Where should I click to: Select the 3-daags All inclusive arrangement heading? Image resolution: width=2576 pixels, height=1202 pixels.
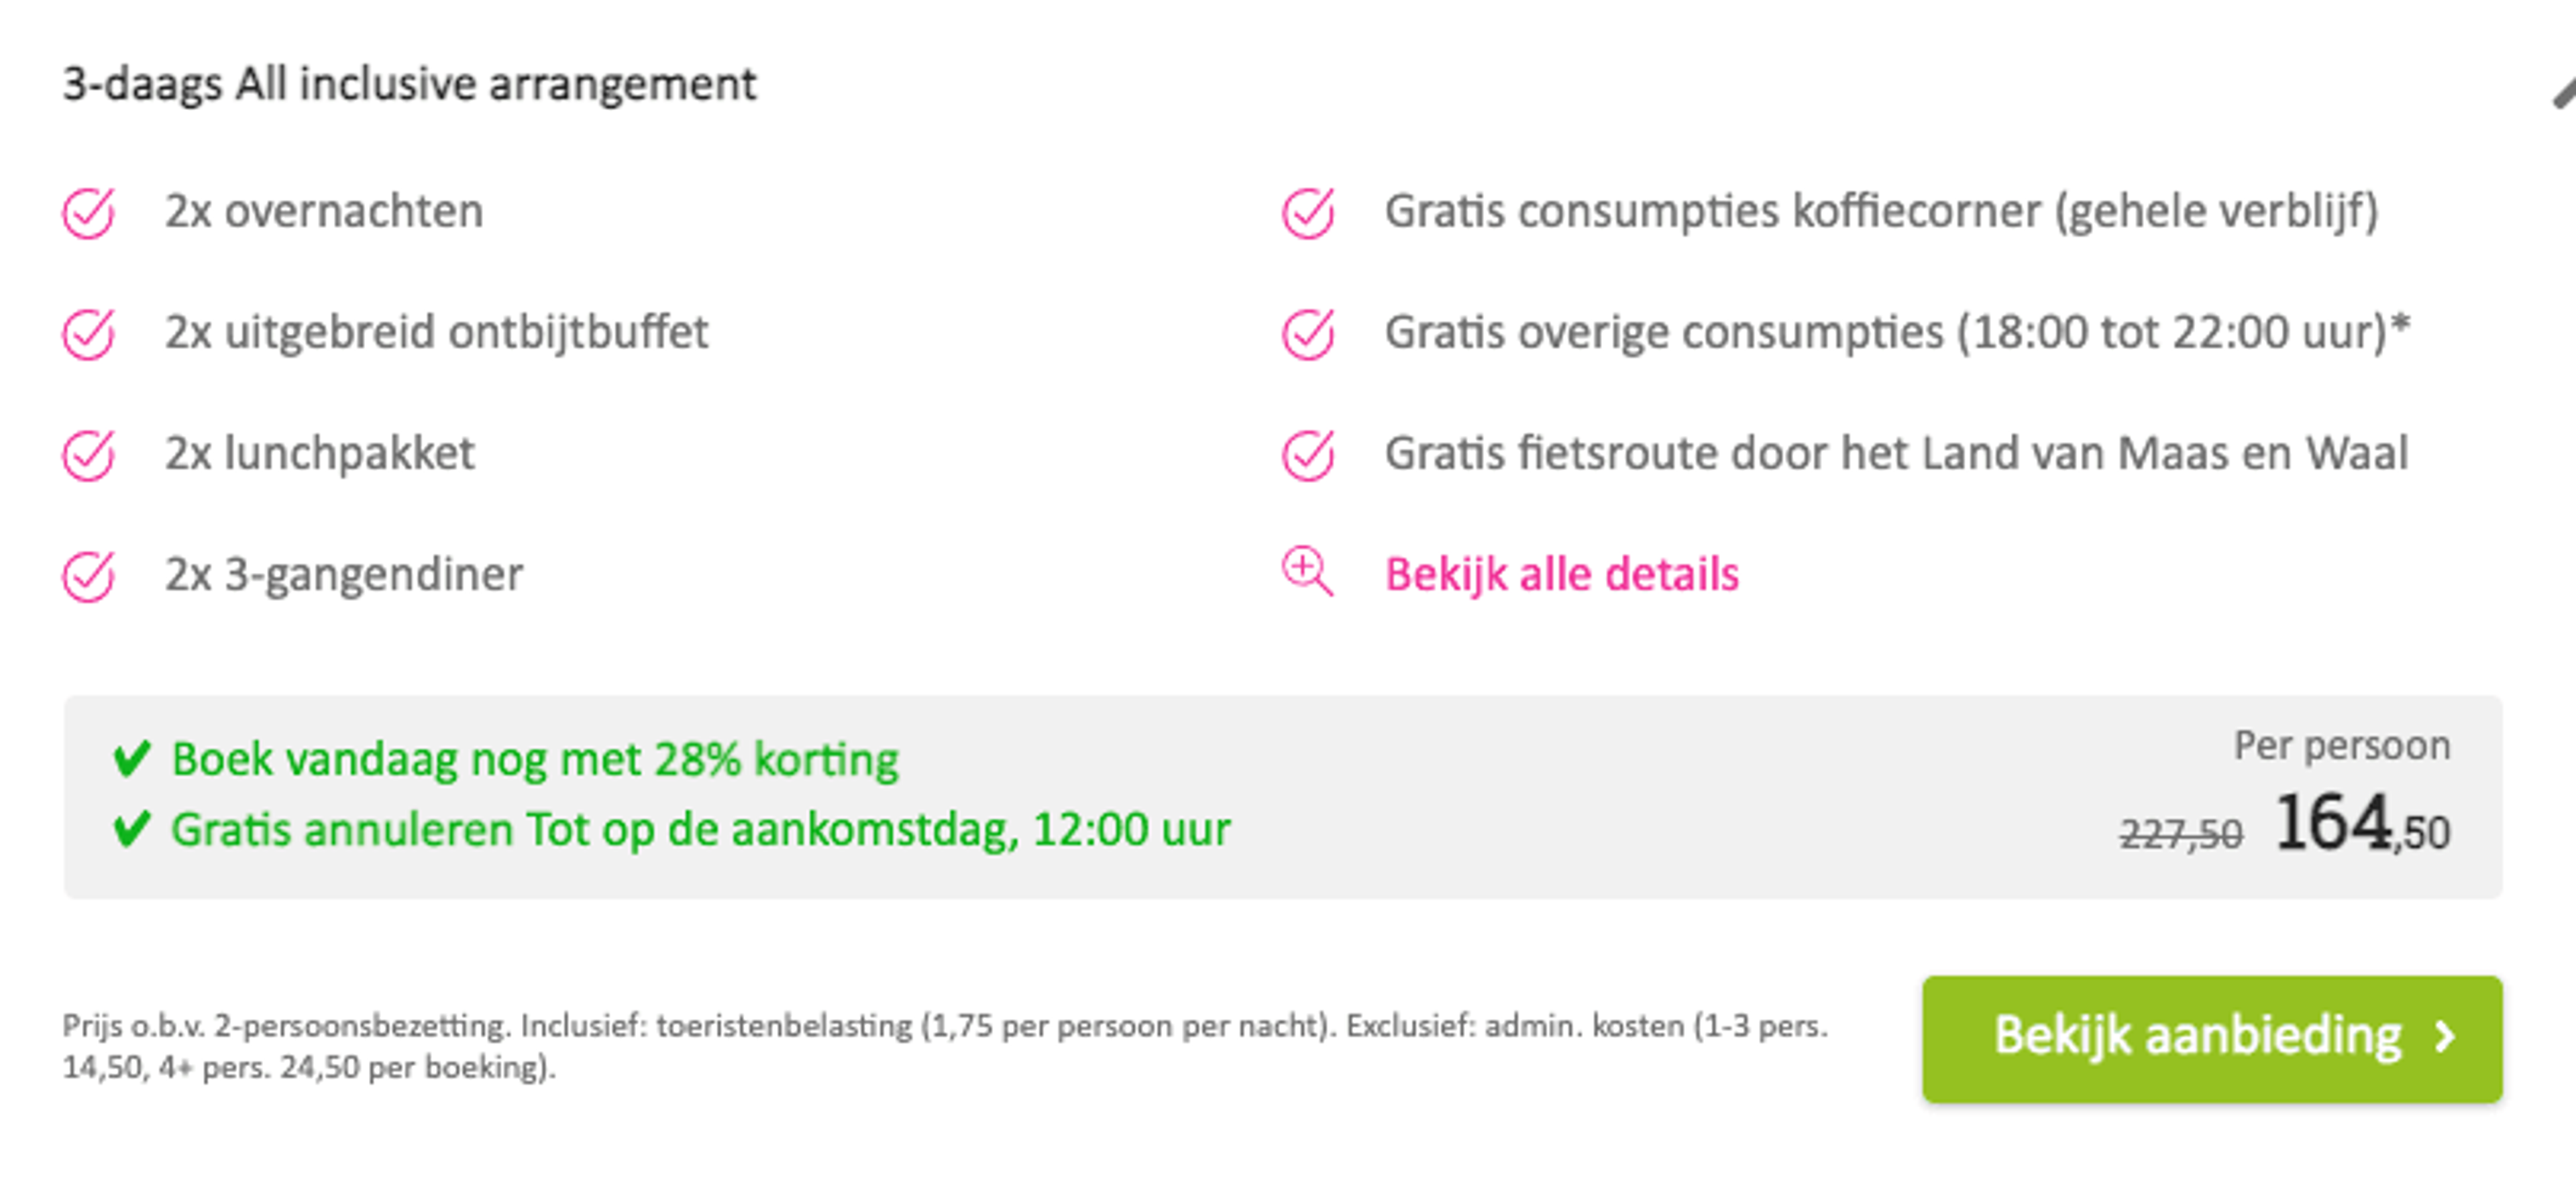pos(409,85)
